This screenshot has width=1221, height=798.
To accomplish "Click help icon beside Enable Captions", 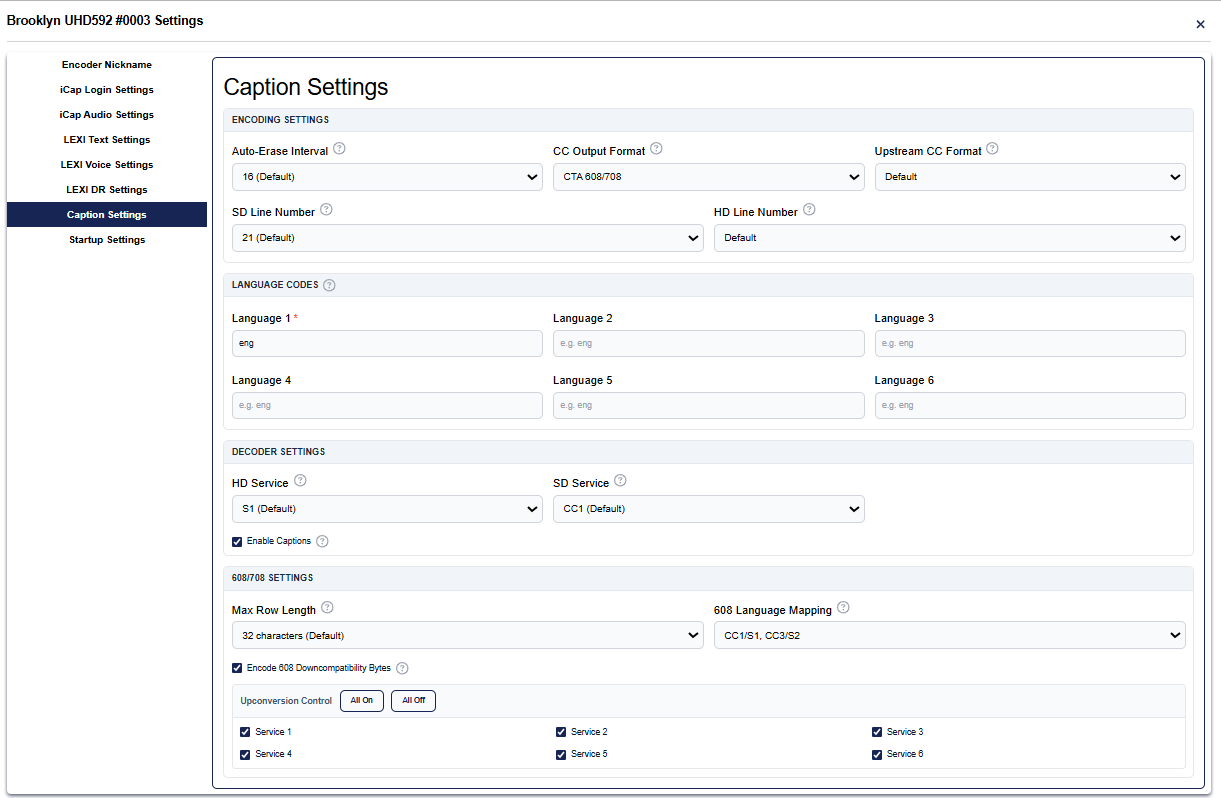I will [x=322, y=542].
